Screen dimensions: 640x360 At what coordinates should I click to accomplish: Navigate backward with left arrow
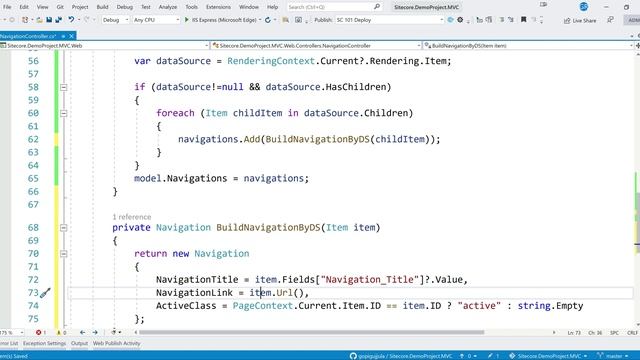82,333
